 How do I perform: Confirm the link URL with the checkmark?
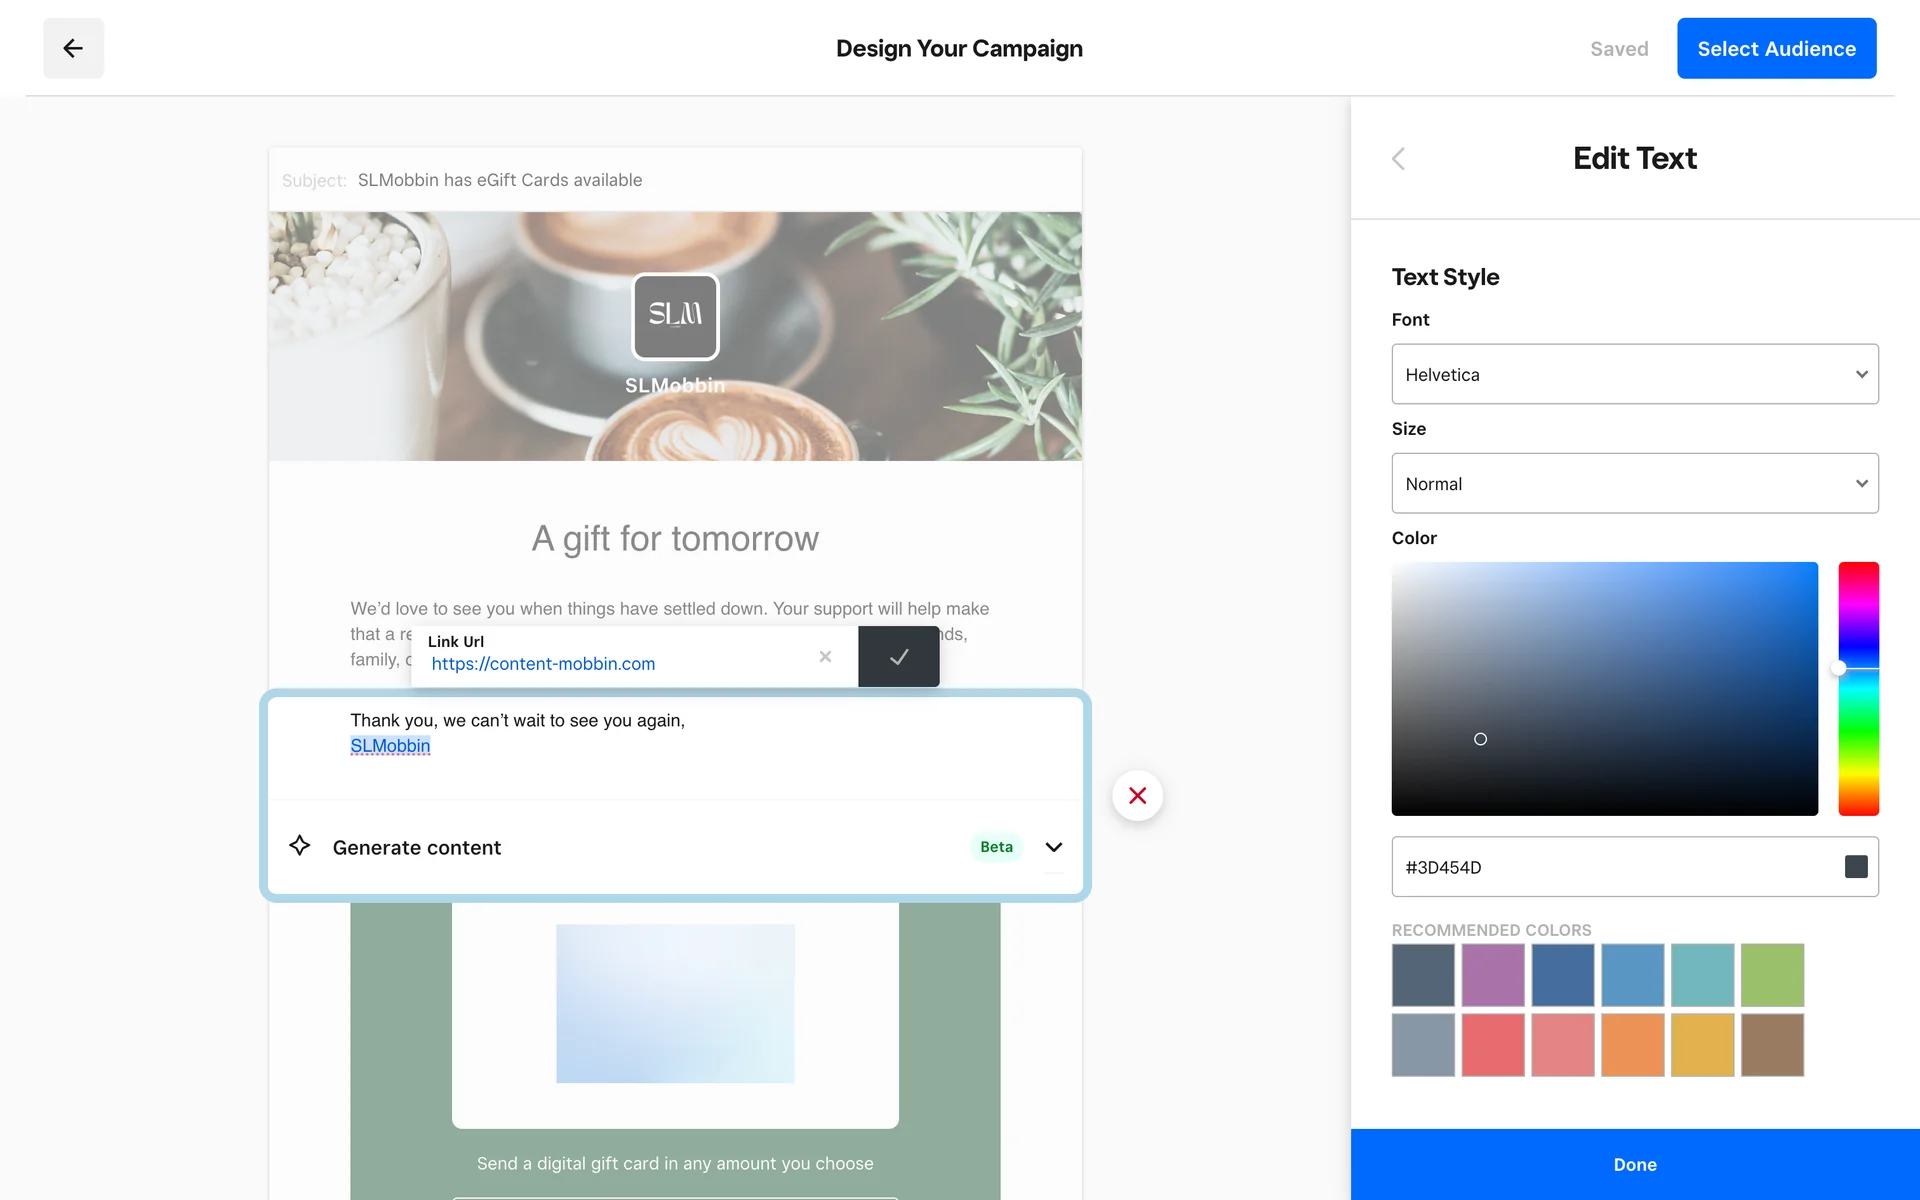tap(898, 657)
